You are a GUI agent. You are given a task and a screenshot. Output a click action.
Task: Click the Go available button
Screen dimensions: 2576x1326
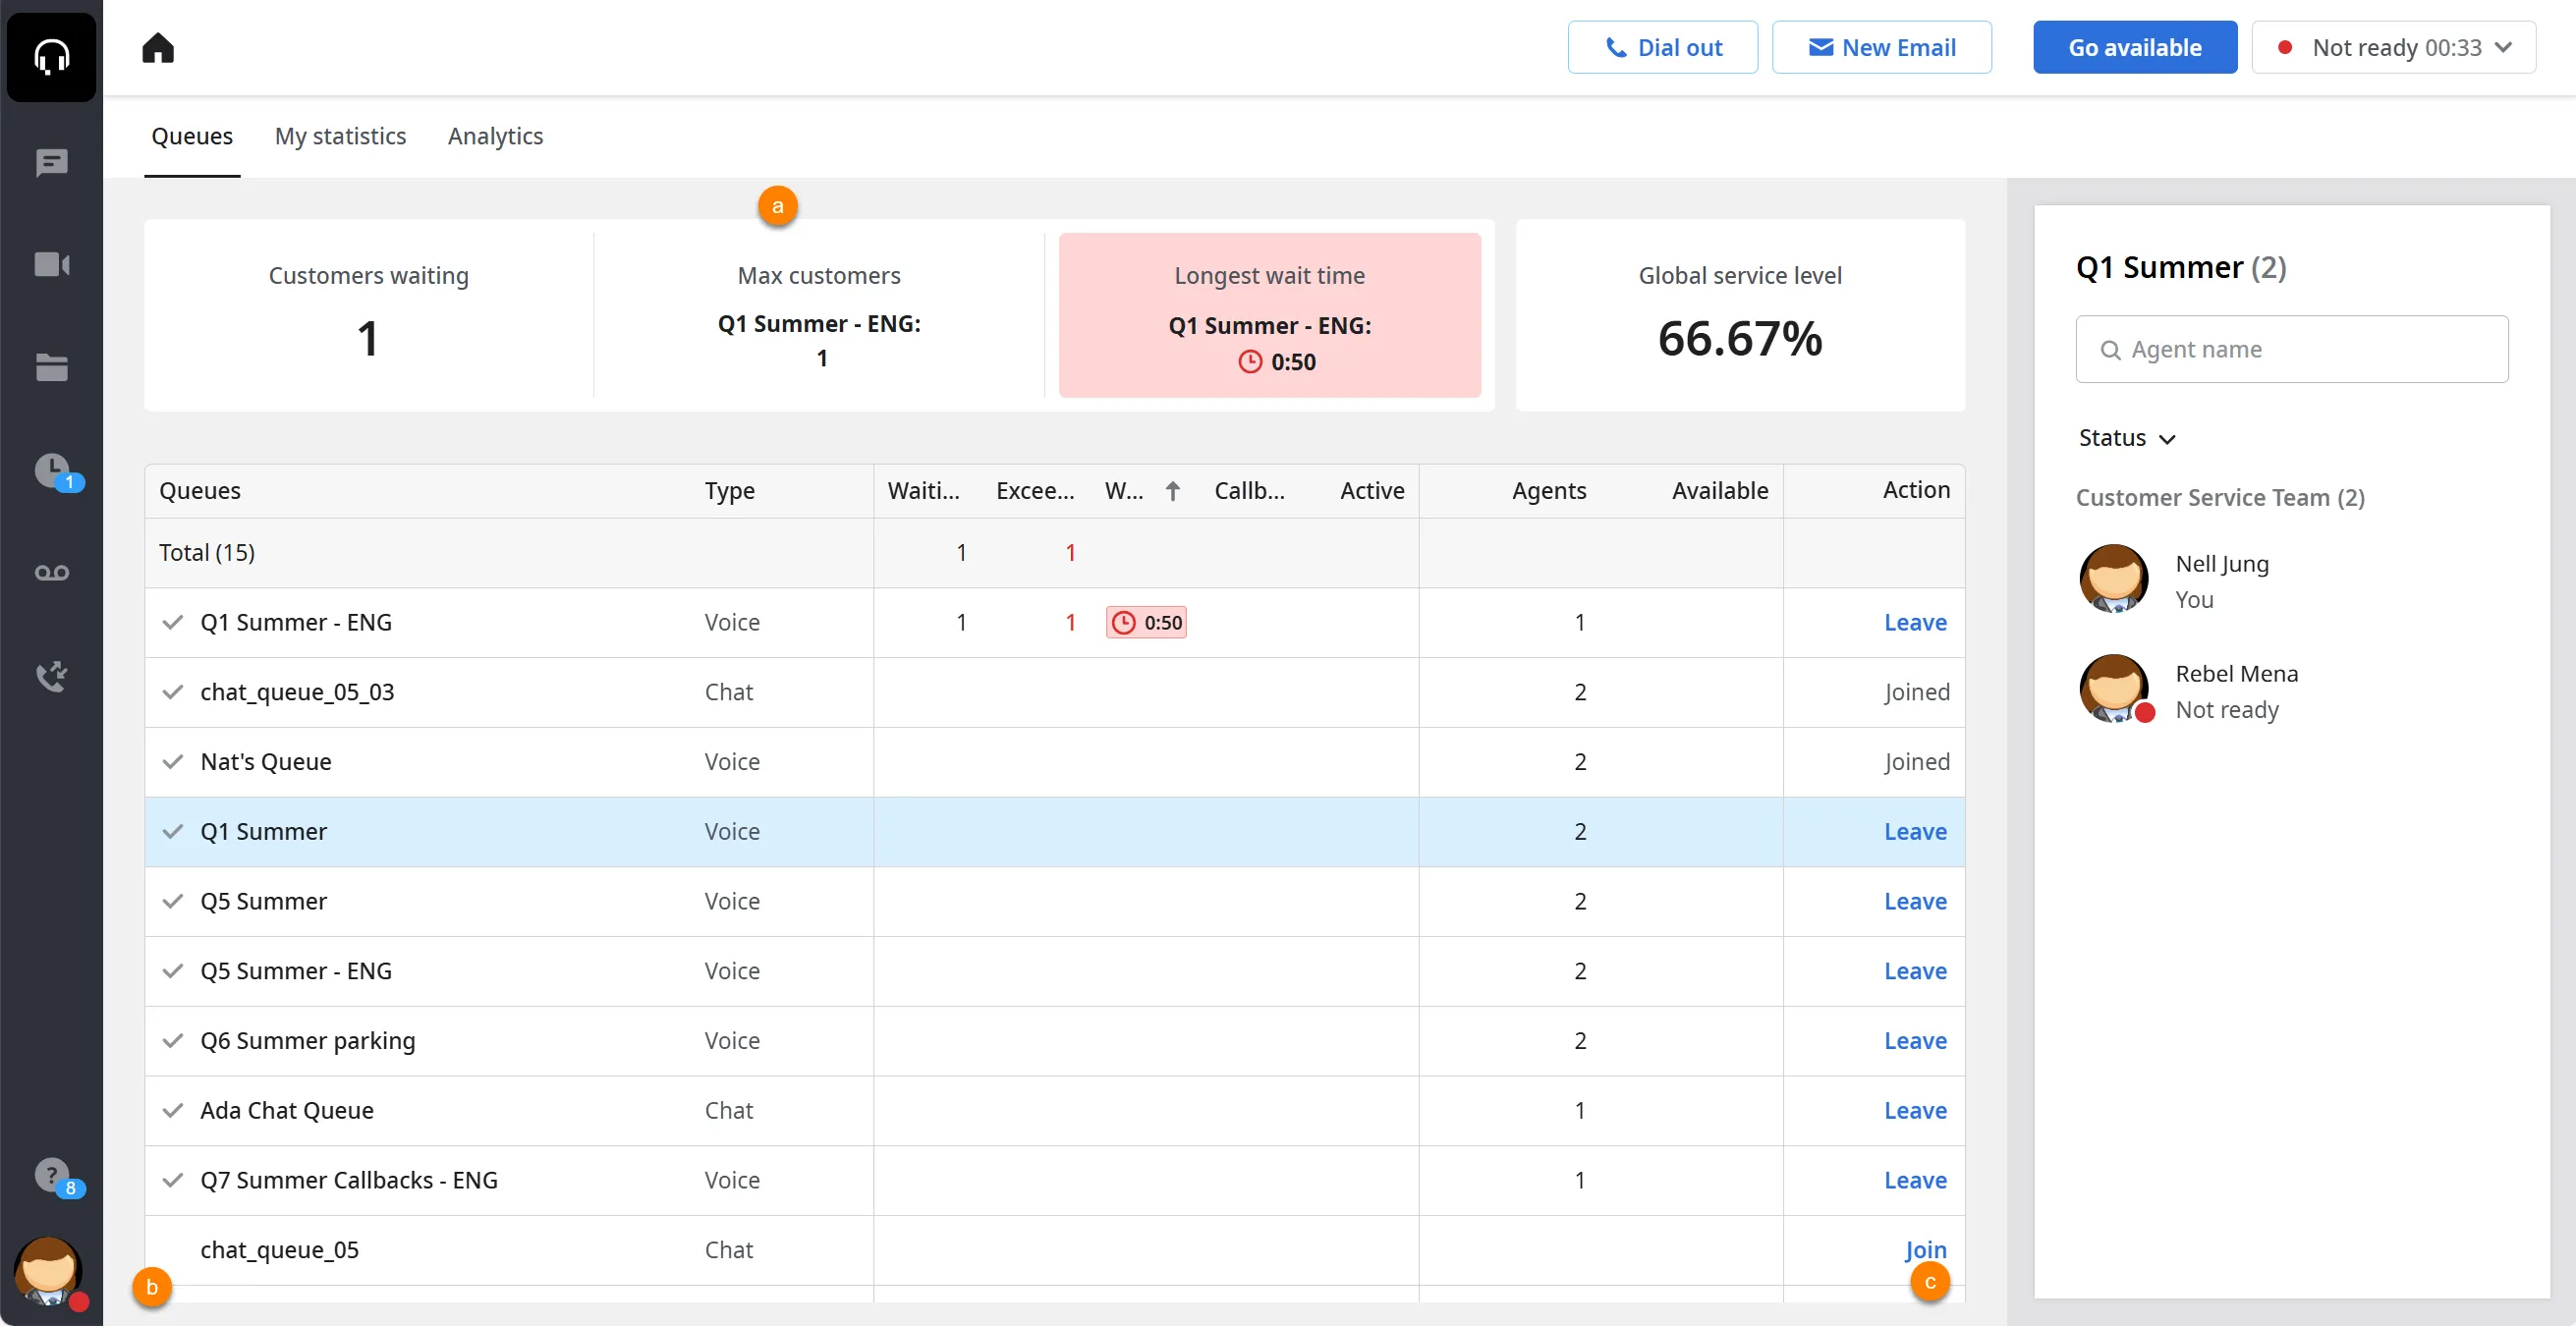pyautogui.click(x=2135, y=47)
